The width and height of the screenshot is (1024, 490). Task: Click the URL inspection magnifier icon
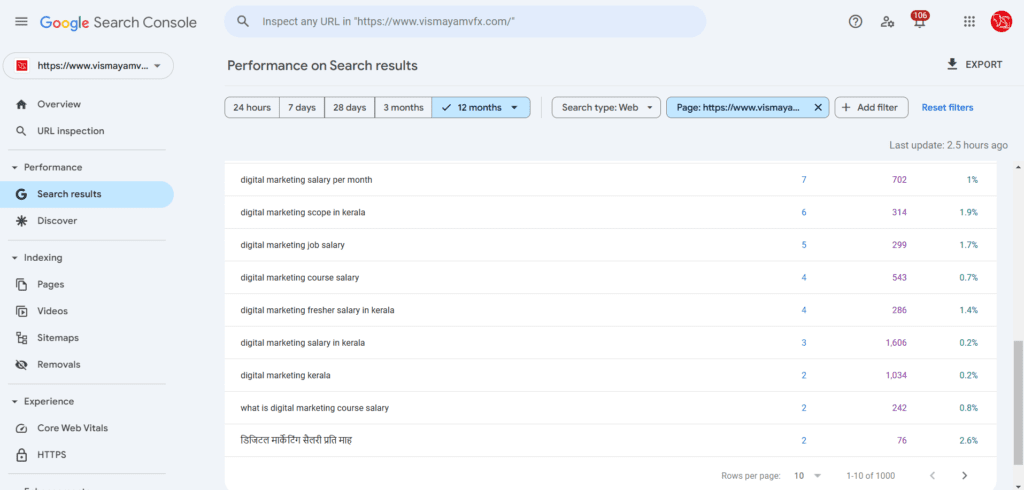[x=22, y=131]
